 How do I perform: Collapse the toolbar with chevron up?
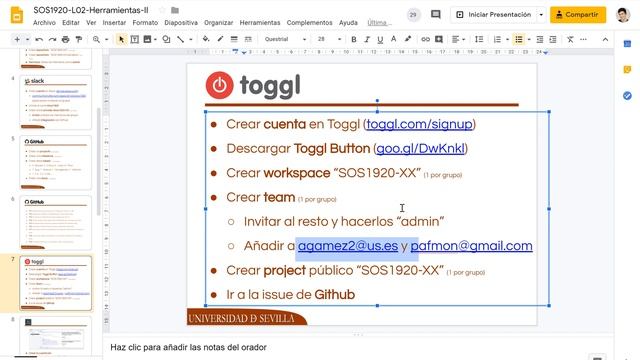(x=605, y=40)
